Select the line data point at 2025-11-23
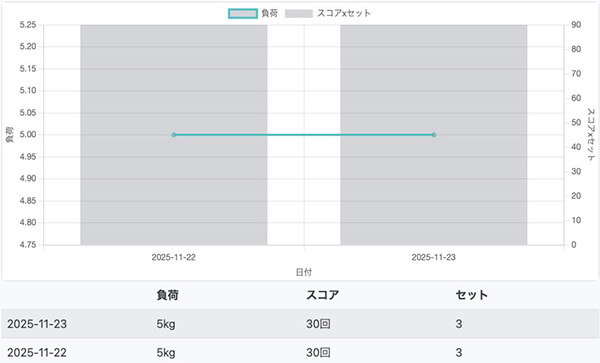Viewport: 600px width, 363px height. [434, 135]
